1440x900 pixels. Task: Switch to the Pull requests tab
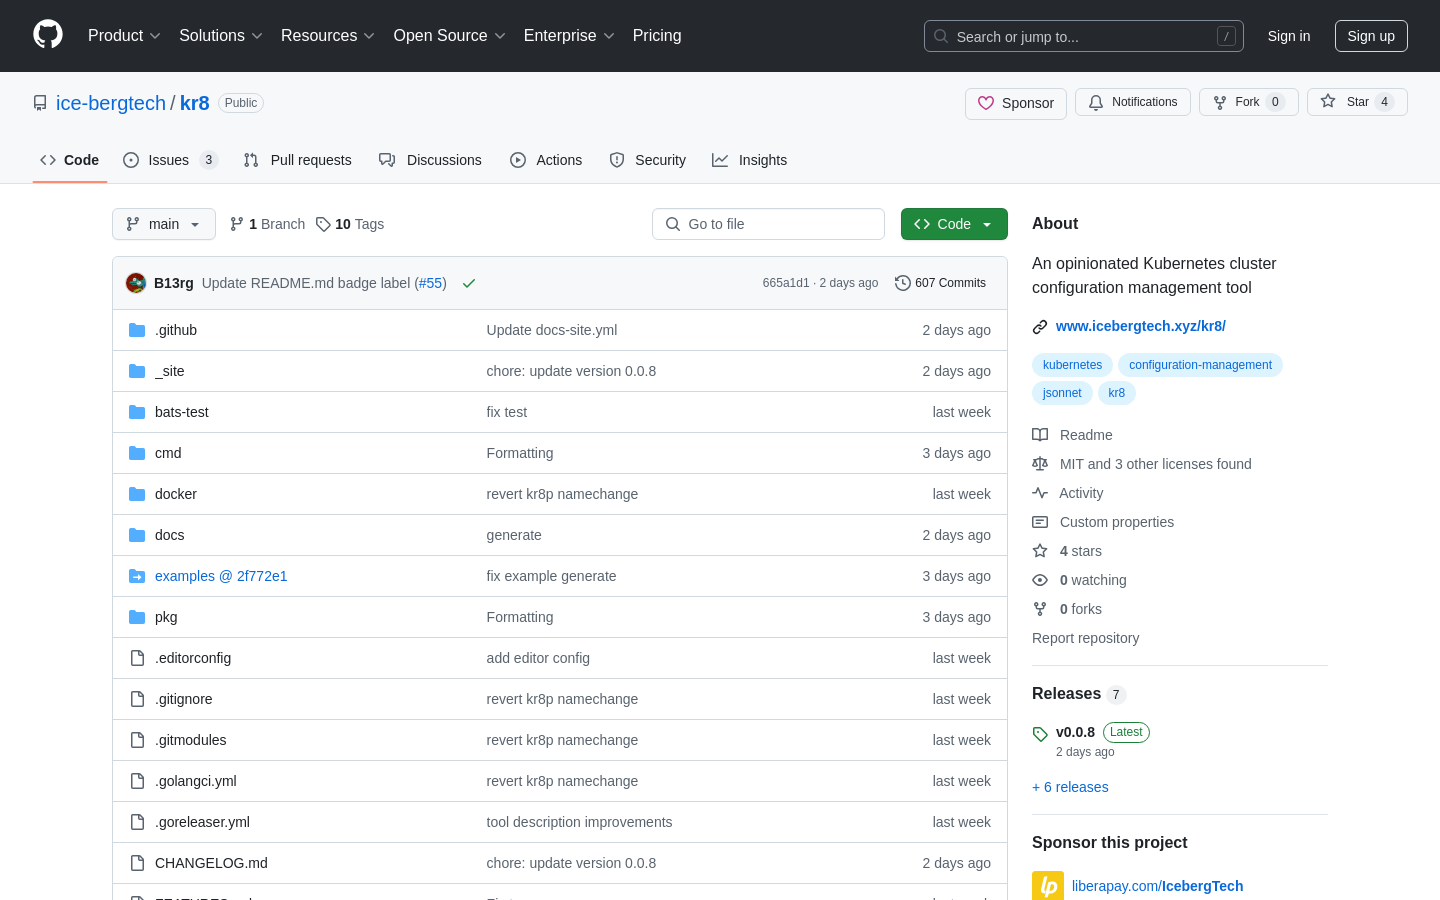tap(298, 160)
